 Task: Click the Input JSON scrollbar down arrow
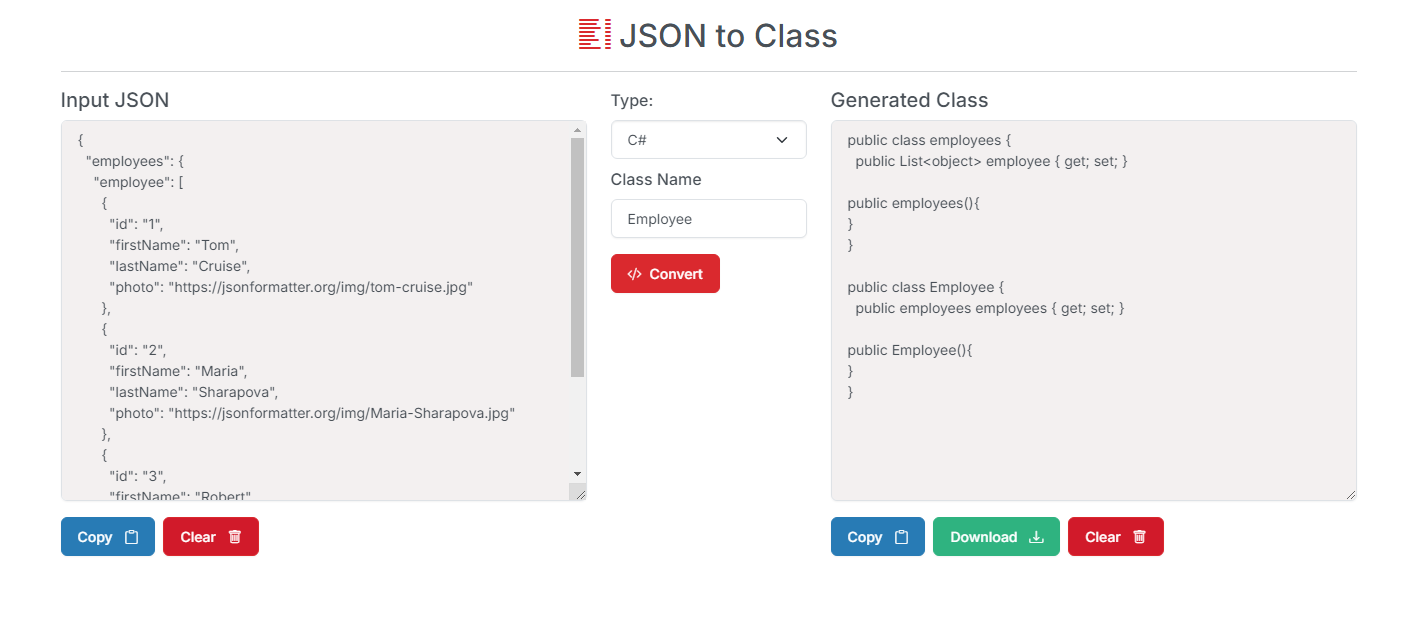(577, 473)
